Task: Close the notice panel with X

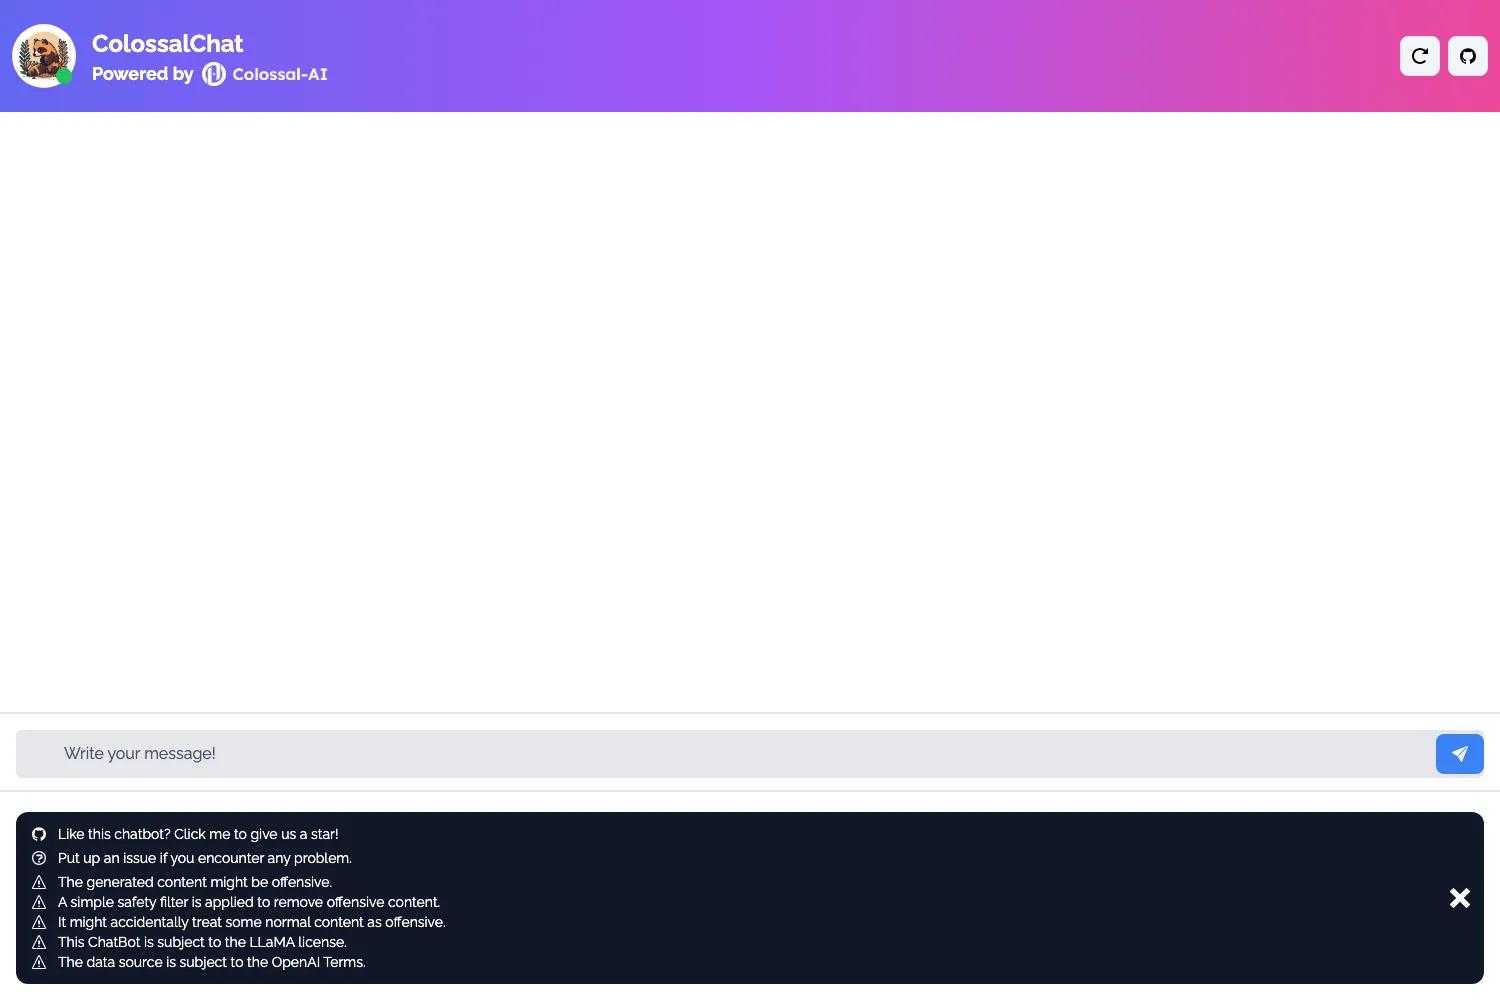Action: pyautogui.click(x=1460, y=898)
